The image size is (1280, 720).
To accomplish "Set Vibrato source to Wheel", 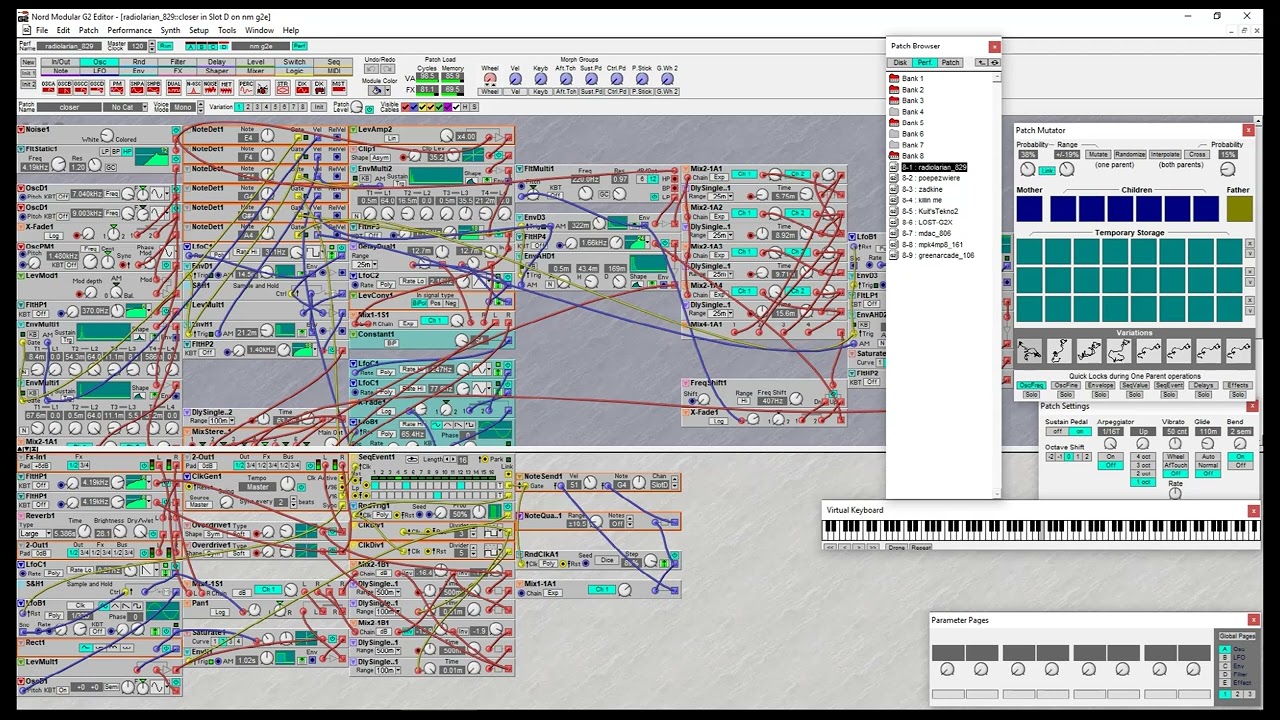I will click(1175, 456).
